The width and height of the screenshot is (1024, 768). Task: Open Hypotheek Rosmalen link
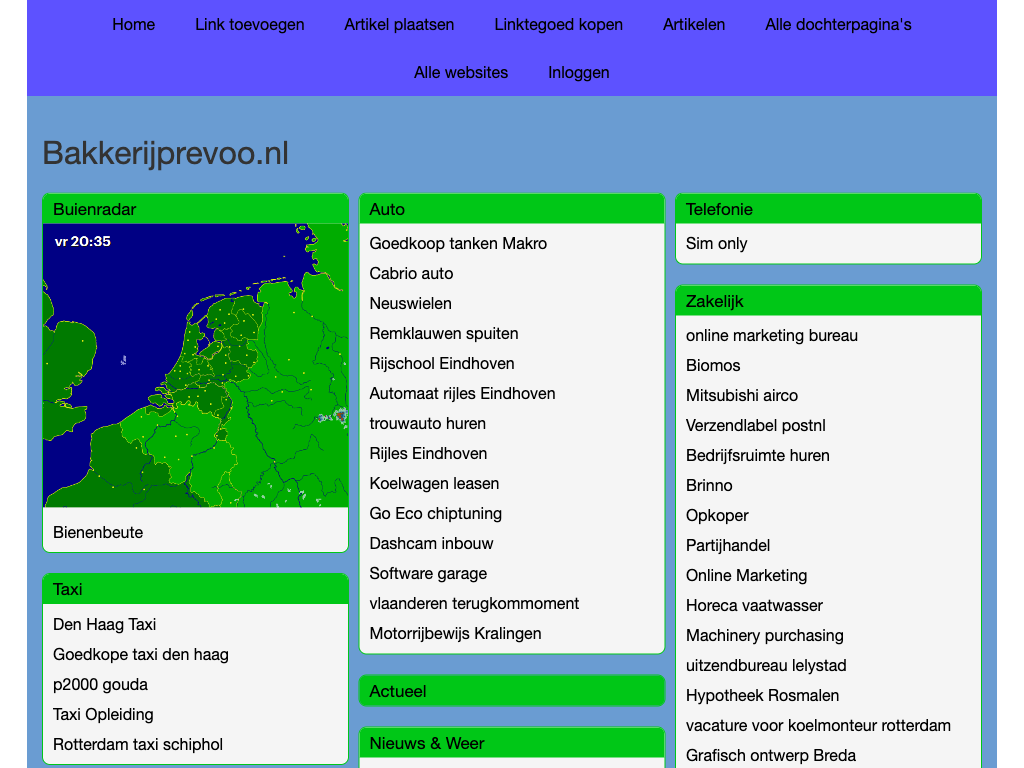click(x=762, y=695)
